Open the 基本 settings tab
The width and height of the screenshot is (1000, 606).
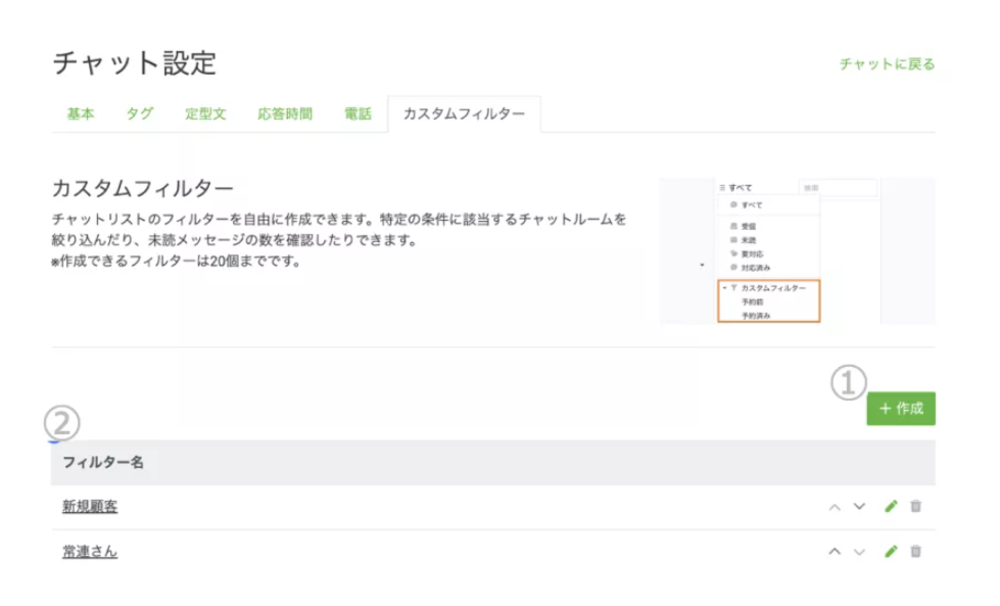[80, 114]
